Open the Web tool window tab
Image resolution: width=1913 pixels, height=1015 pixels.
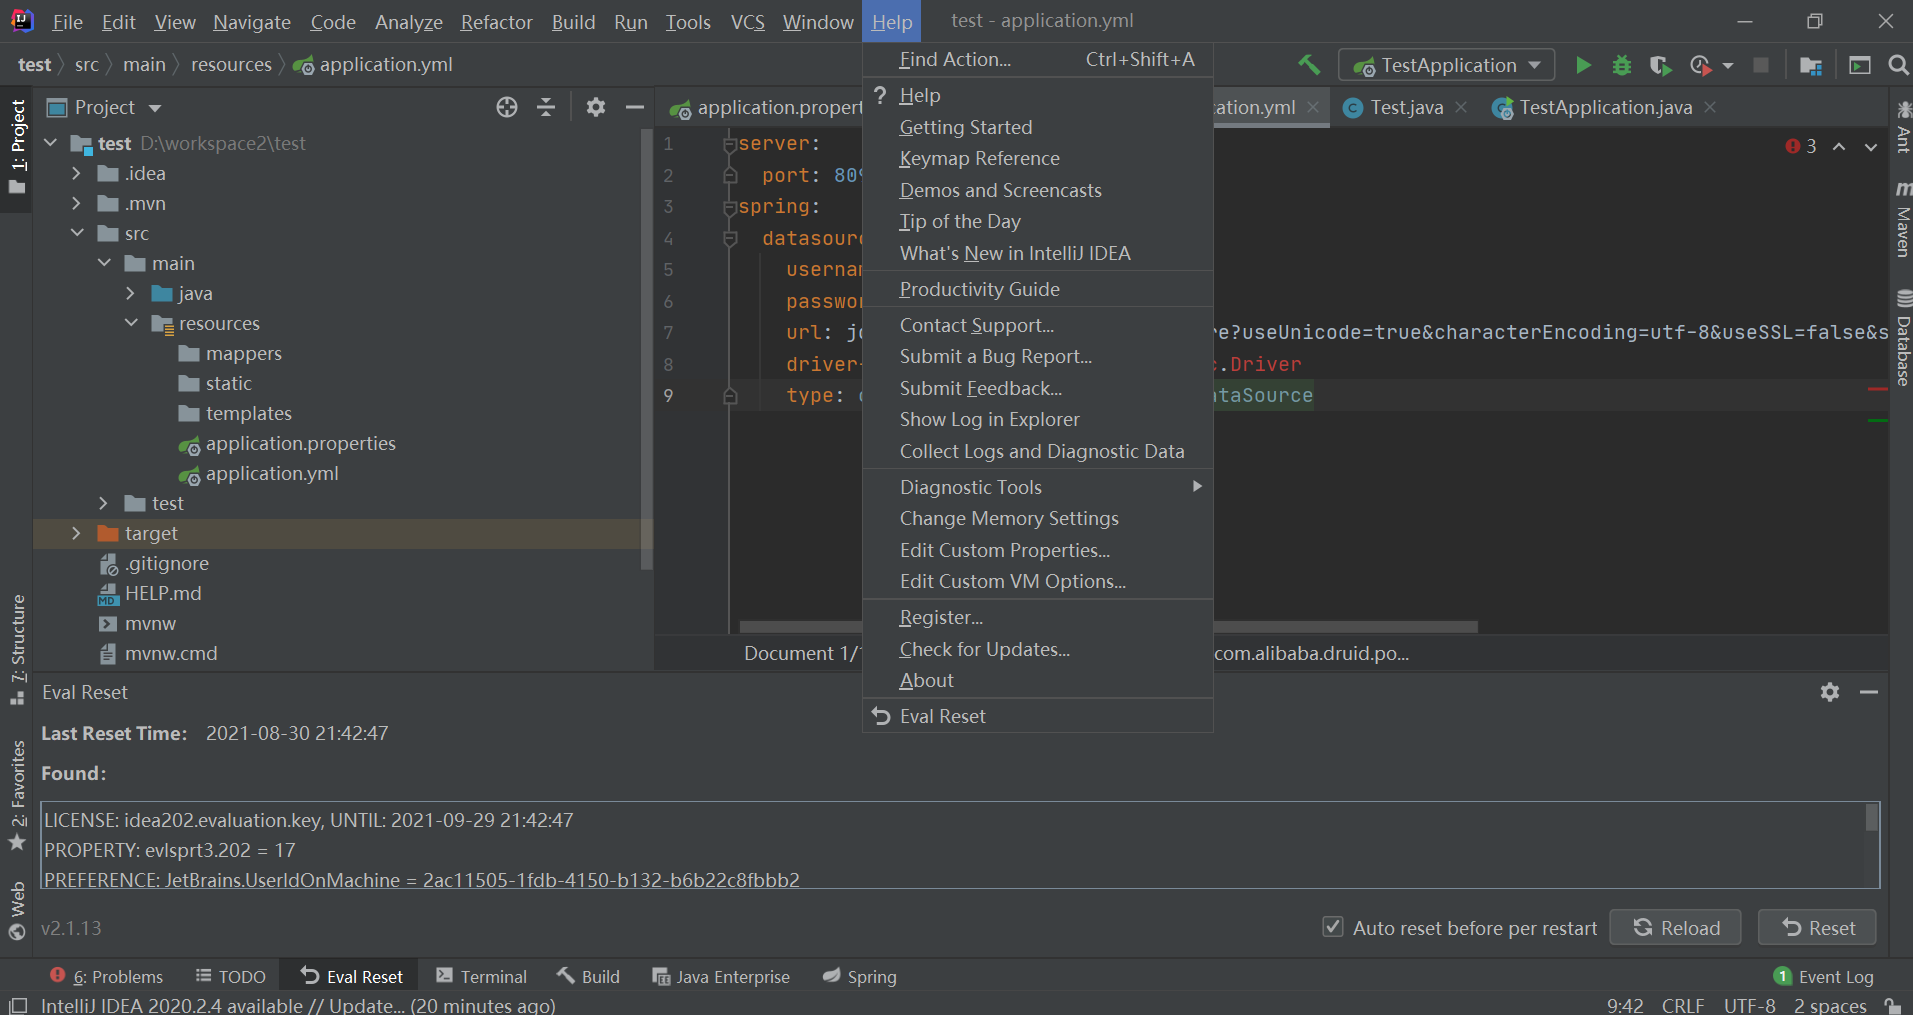[x=17, y=911]
